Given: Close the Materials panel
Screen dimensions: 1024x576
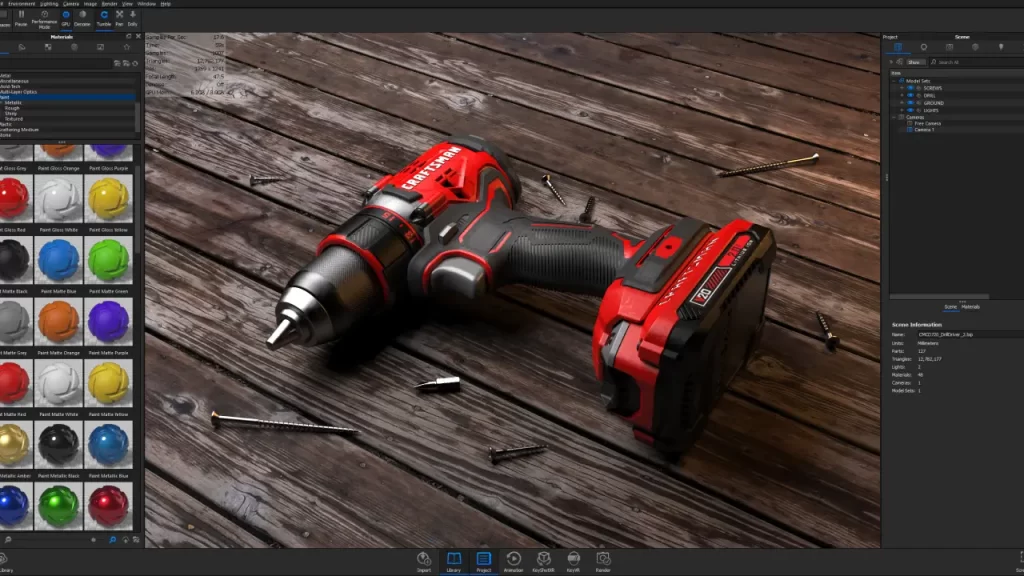Looking at the screenshot, I should tap(138, 37).
